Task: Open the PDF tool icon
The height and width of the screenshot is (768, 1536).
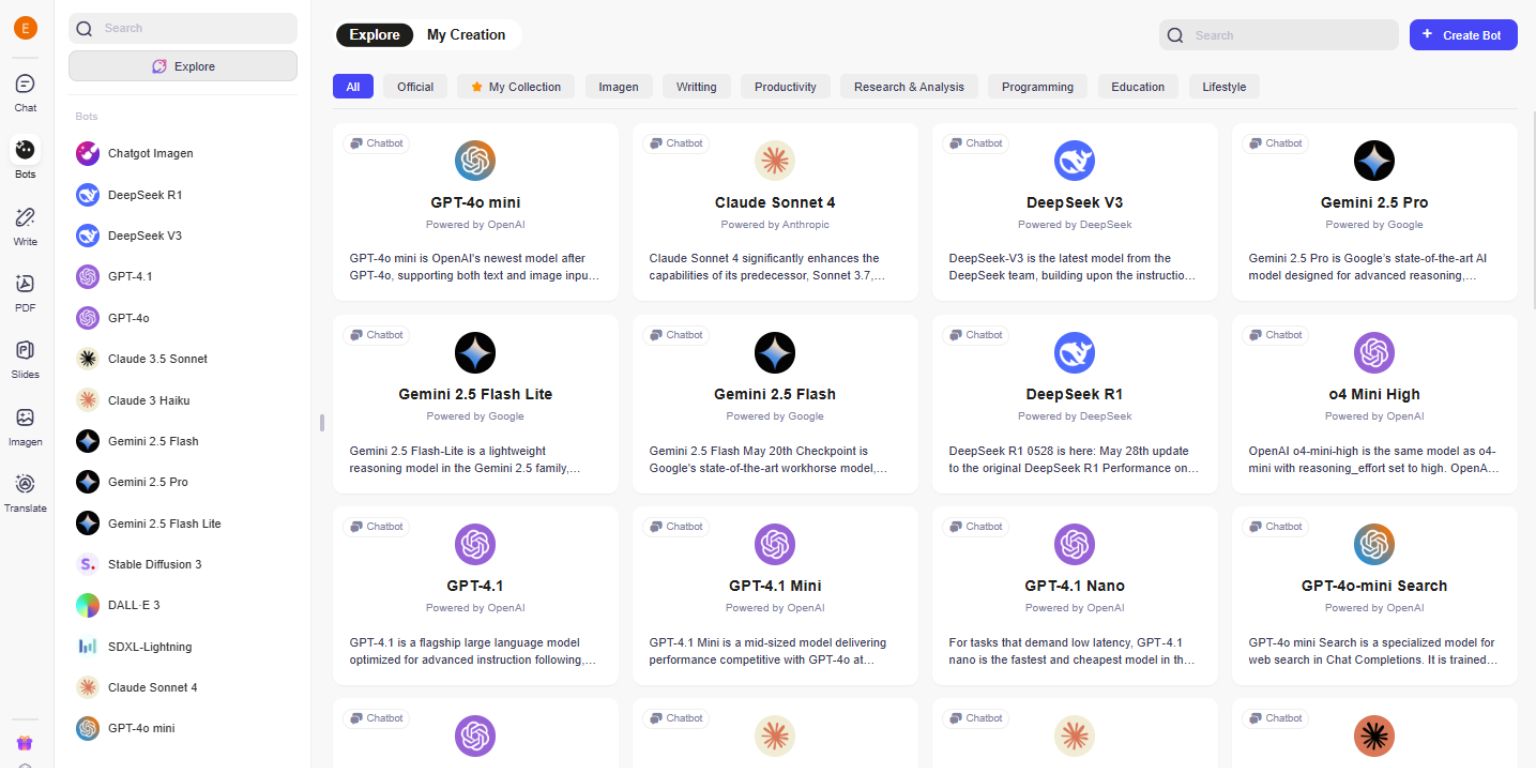Action: pos(25,284)
